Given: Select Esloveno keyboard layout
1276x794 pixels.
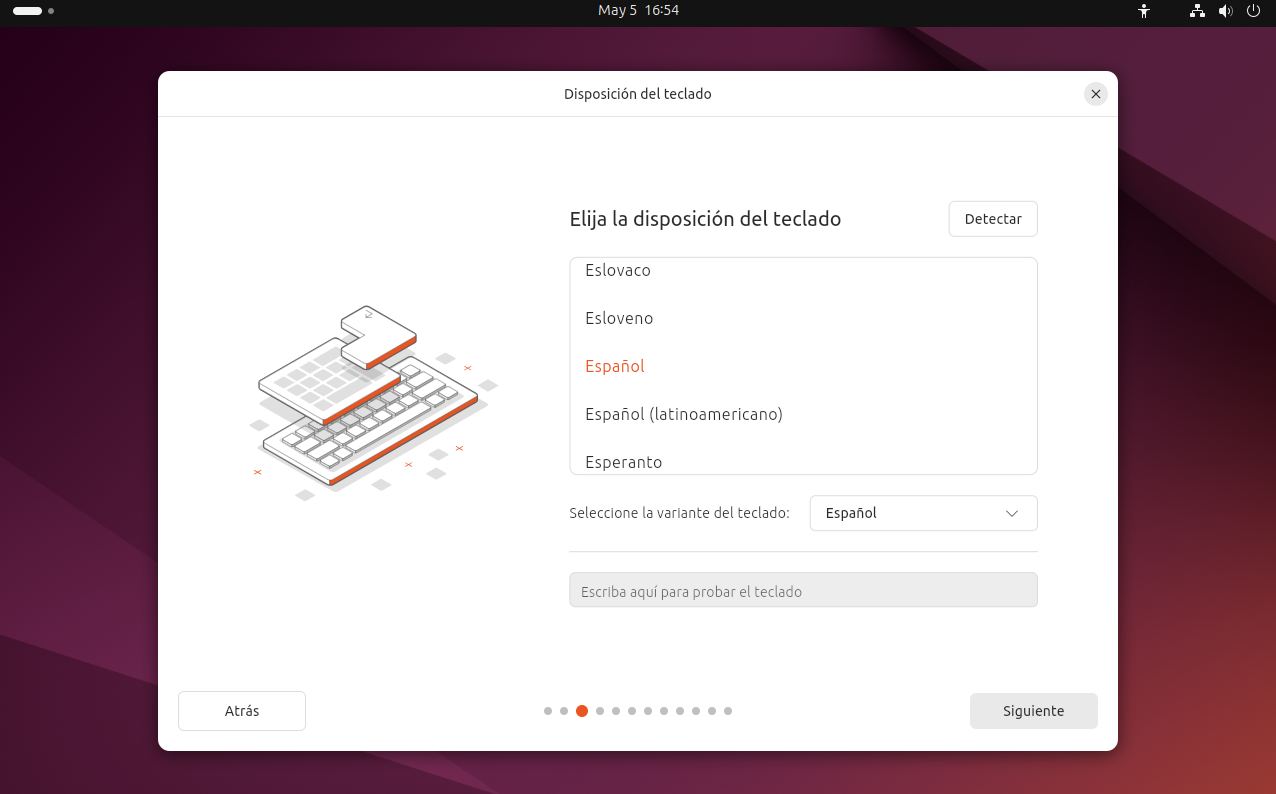Looking at the screenshot, I should pyautogui.click(x=619, y=318).
